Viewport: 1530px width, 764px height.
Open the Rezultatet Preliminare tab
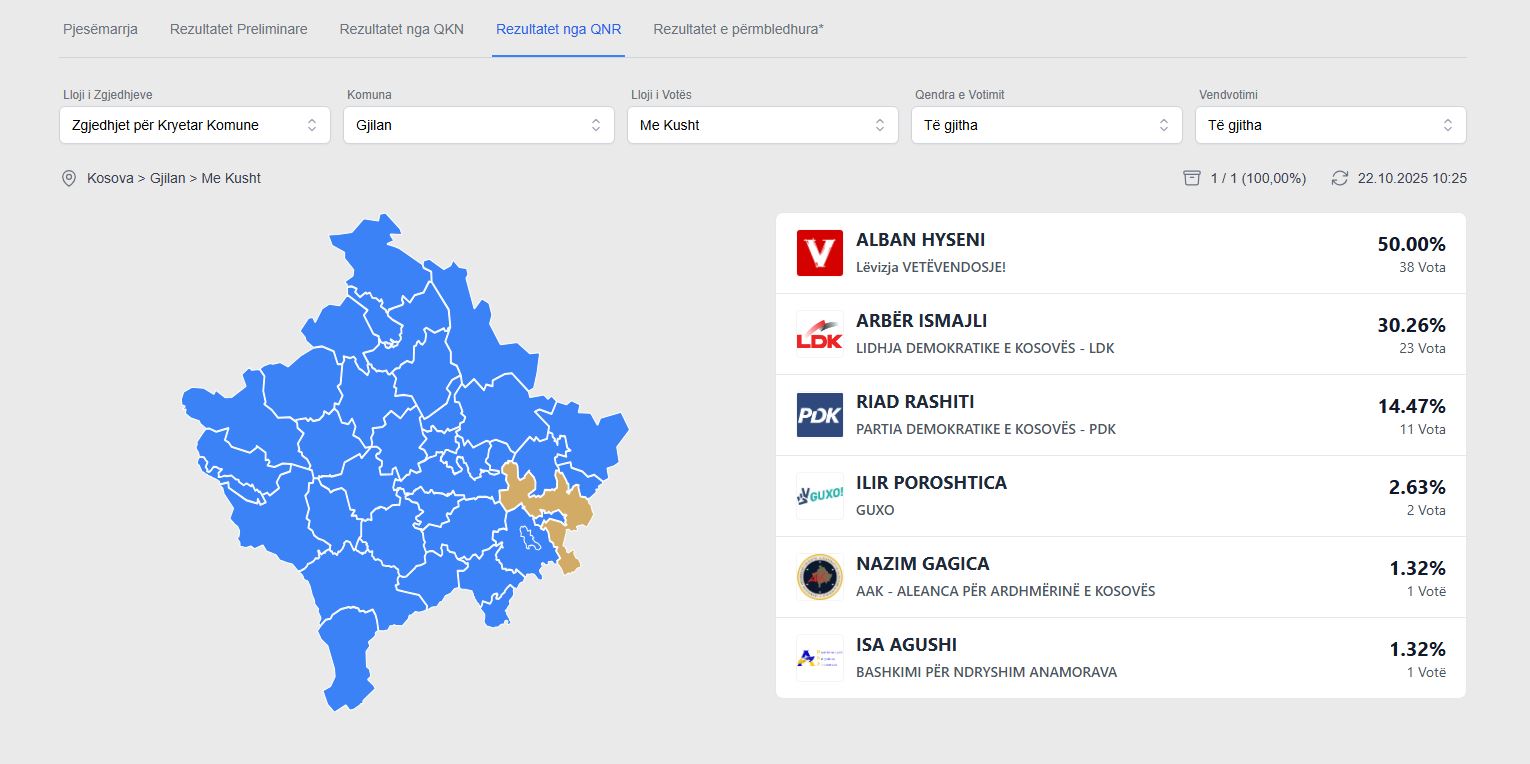pyautogui.click(x=239, y=29)
